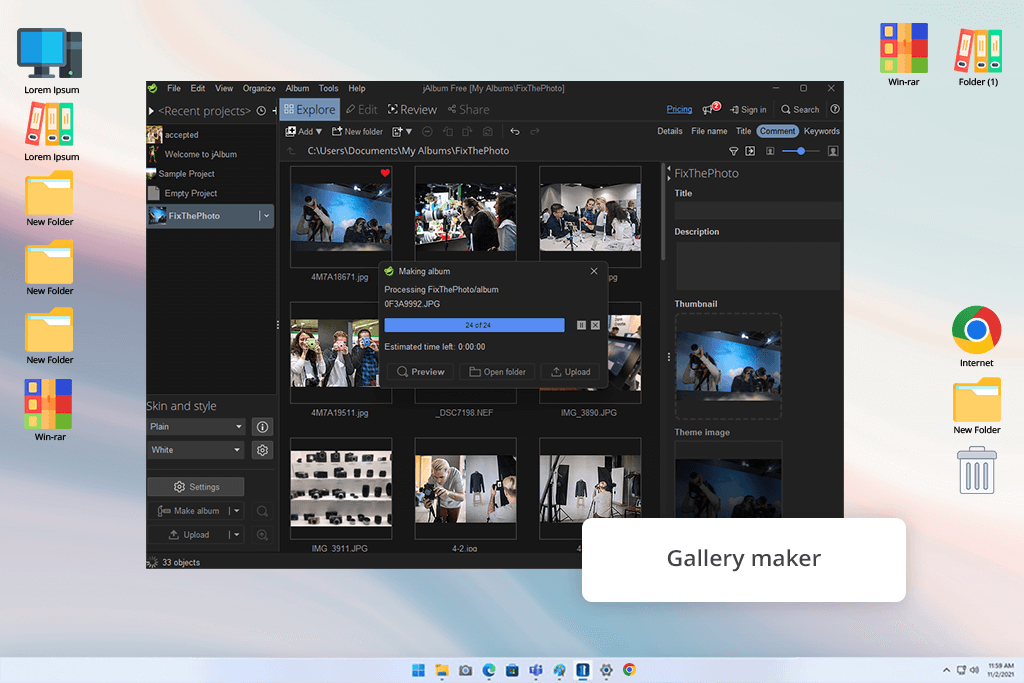1024x683 pixels.
Task: Click the Undo arrow icon
Action: [x=515, y=131]
